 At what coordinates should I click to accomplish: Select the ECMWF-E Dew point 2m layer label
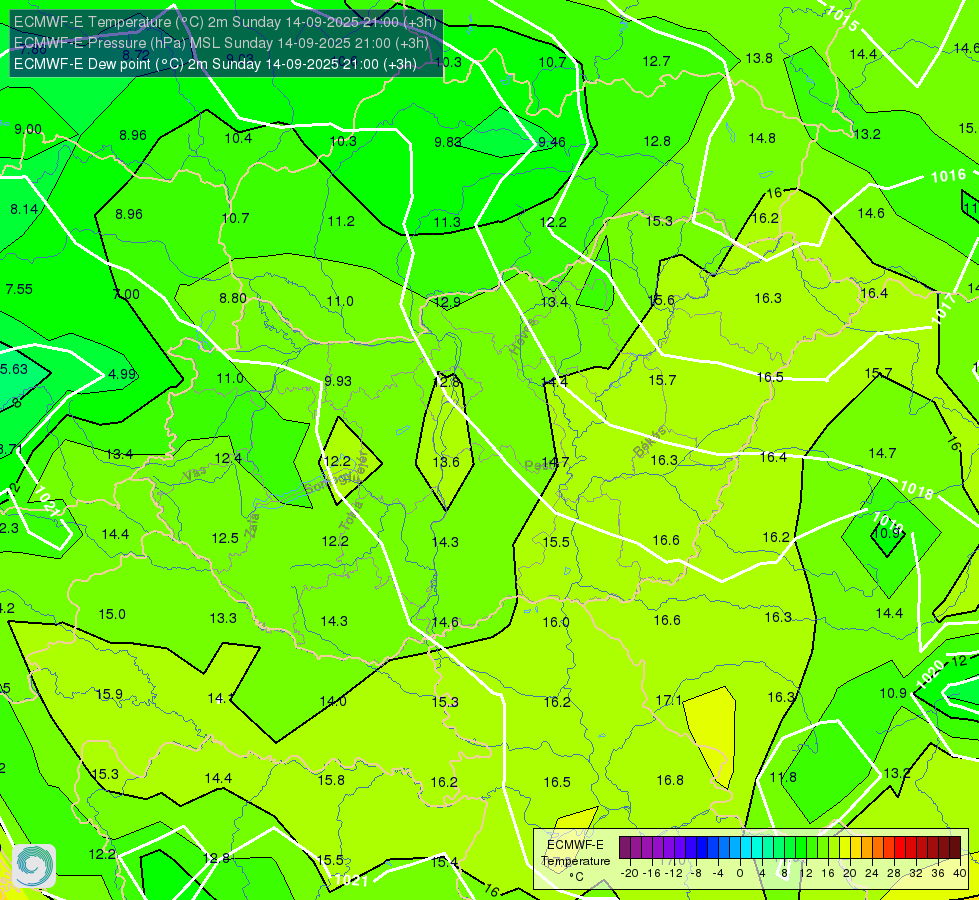tap(215, 64)
